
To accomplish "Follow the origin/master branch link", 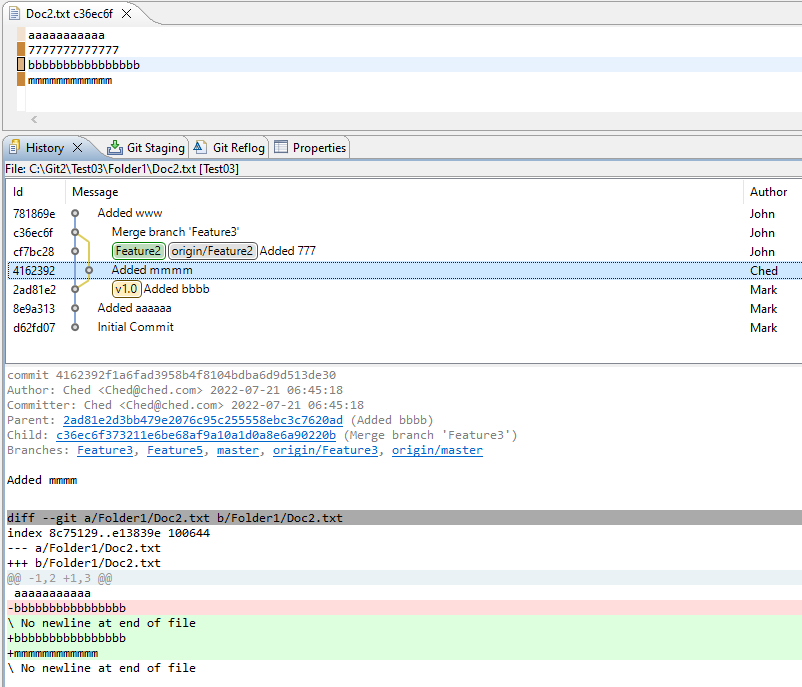I will (437, 451).
